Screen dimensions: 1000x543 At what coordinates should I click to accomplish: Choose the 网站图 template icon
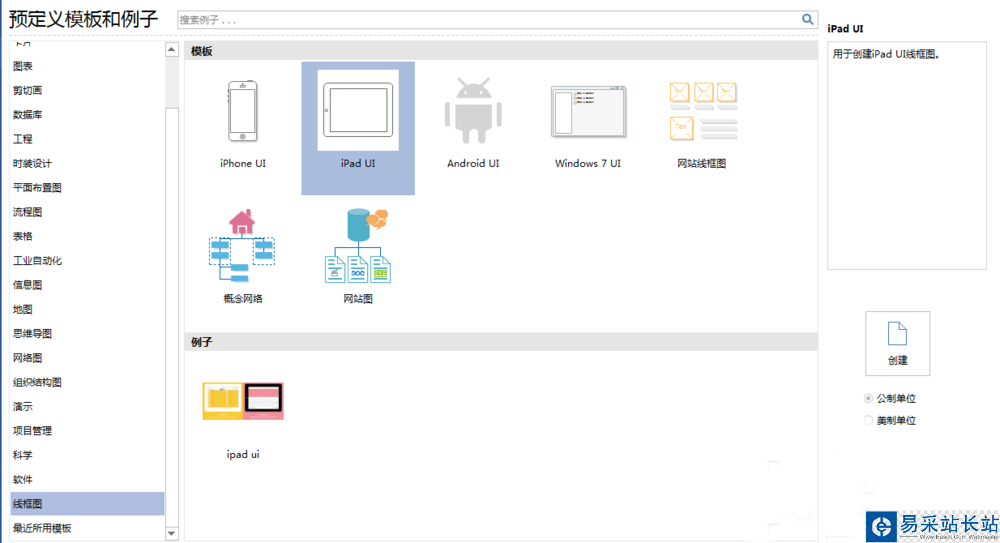(x=358, y=246)
